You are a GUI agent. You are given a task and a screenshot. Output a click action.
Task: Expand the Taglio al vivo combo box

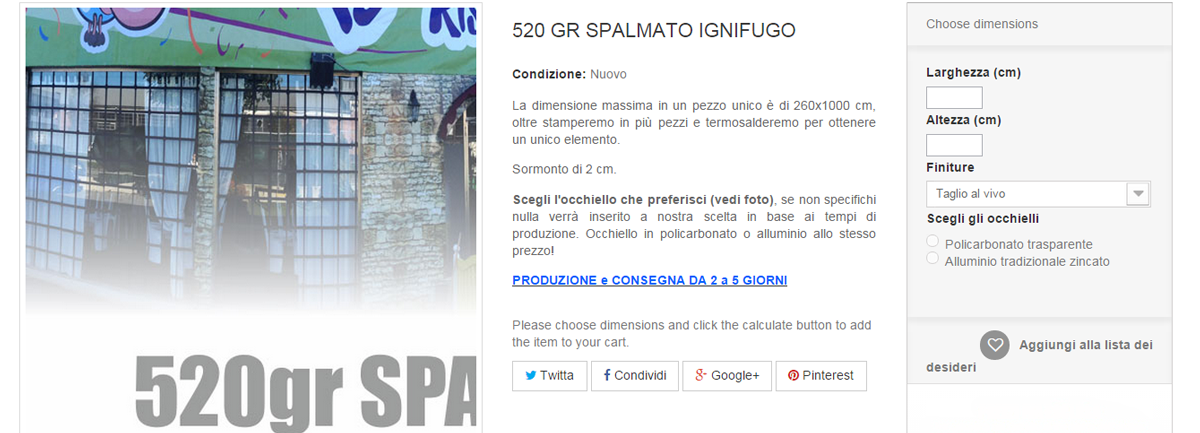point(1038,193)
